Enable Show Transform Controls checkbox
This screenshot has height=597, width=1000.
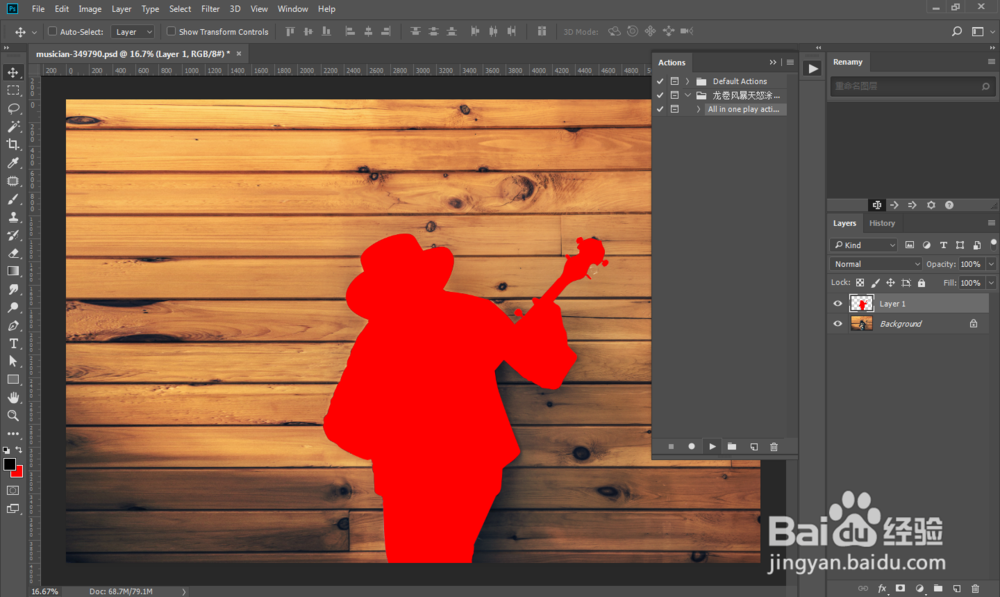tap(171, 31)
